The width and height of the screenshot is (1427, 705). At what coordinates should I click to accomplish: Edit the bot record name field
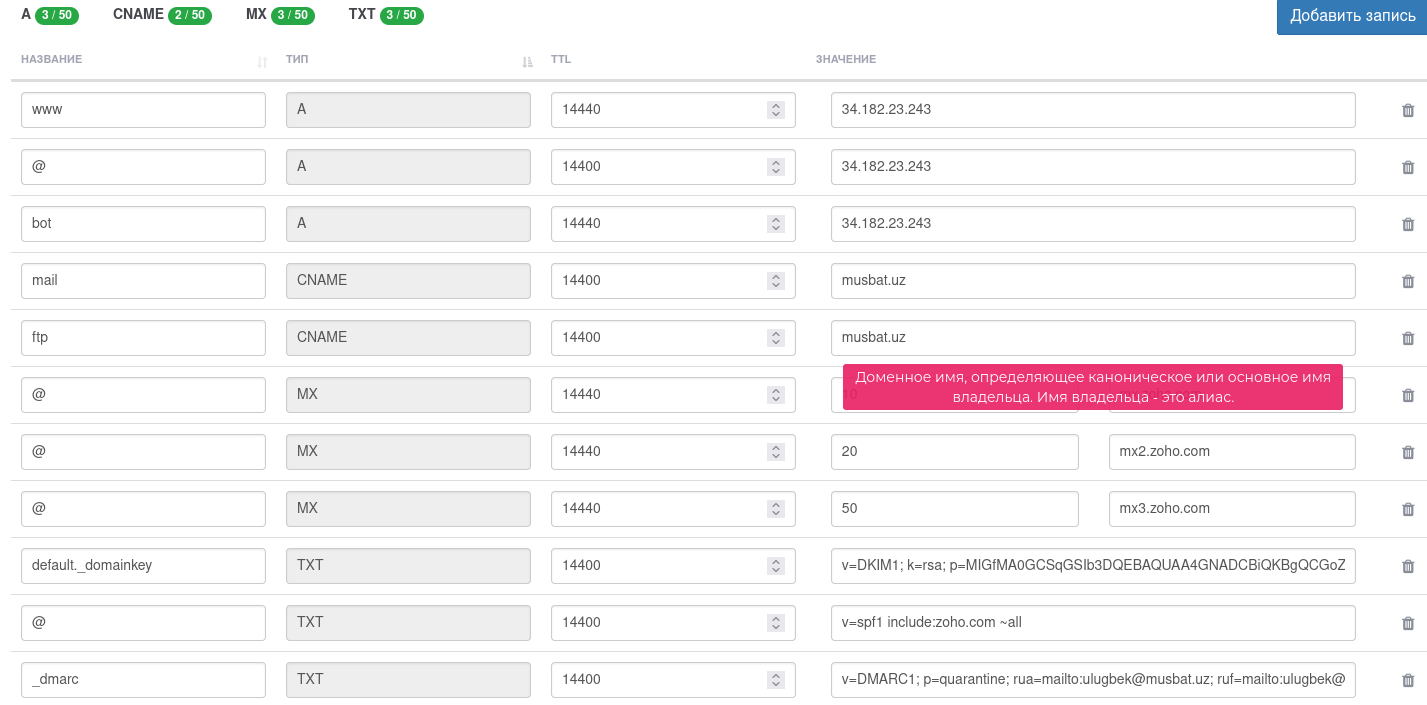coord(143,224)
